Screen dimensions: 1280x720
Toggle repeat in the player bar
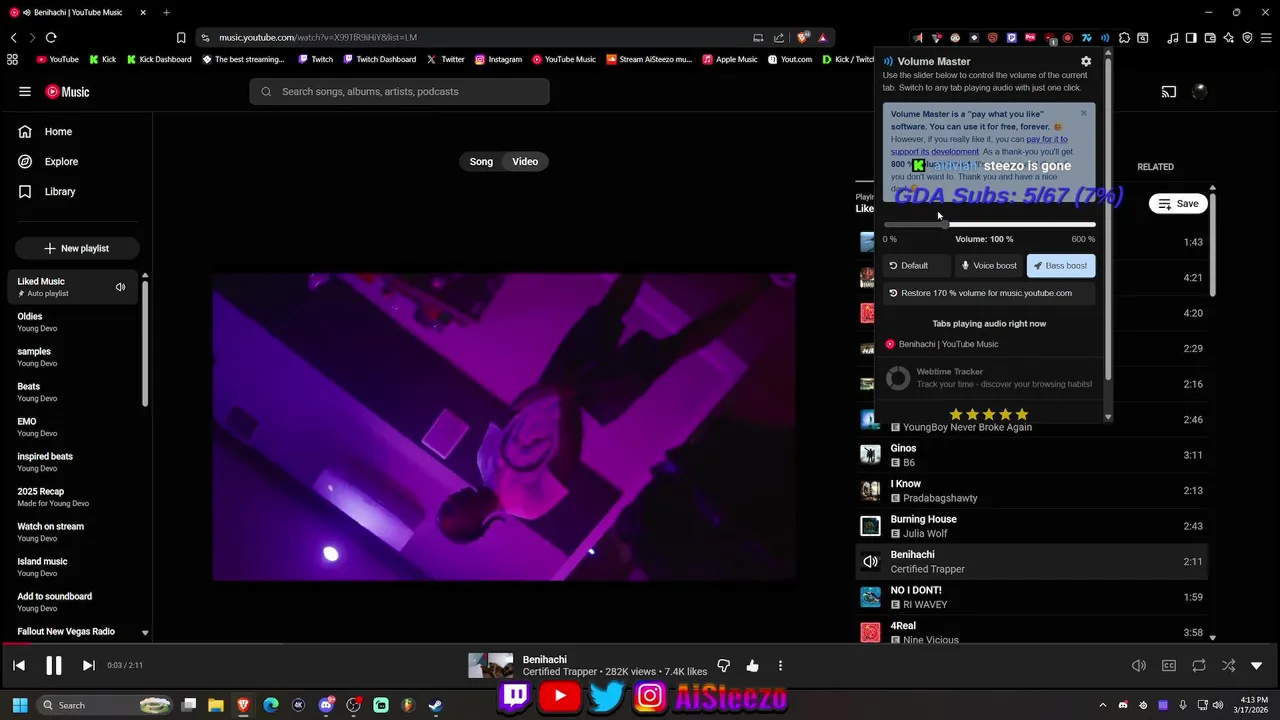click(x=1199, y=665)
